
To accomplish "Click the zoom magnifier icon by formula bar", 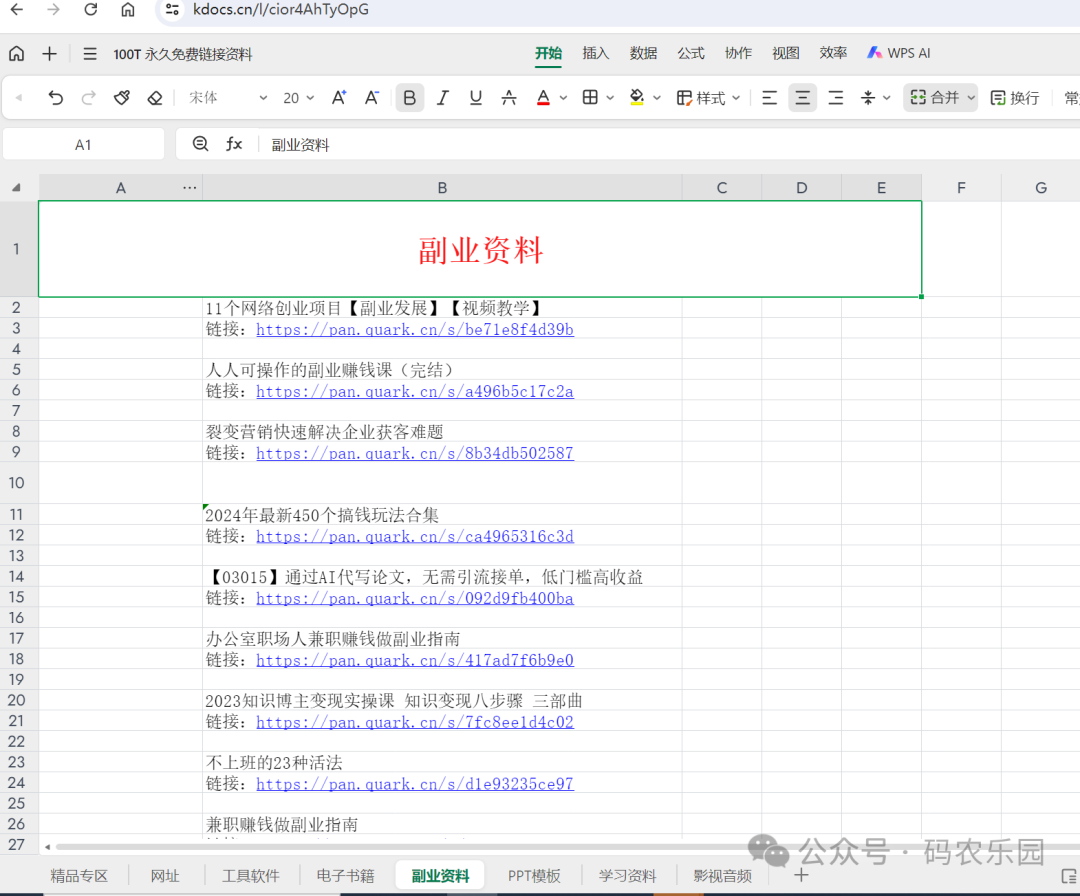I will pyautogui.click(x=200, y=144).
